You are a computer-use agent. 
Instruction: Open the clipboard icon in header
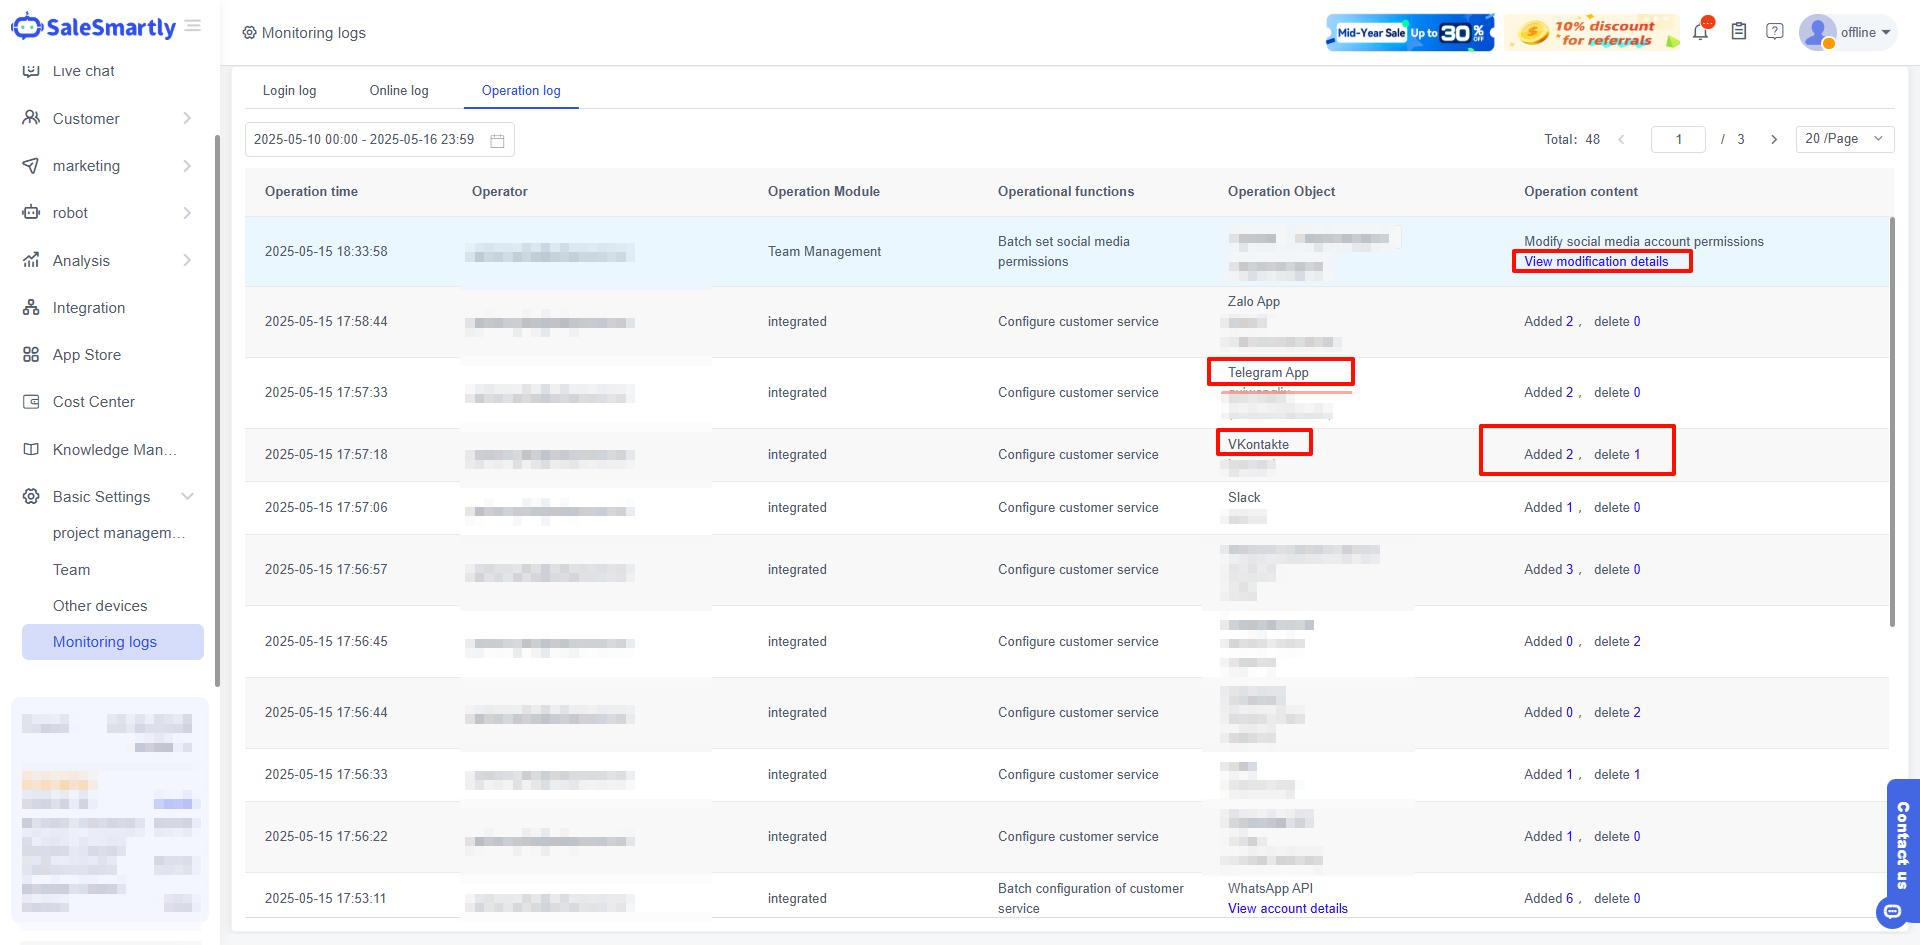[1739, 32]
